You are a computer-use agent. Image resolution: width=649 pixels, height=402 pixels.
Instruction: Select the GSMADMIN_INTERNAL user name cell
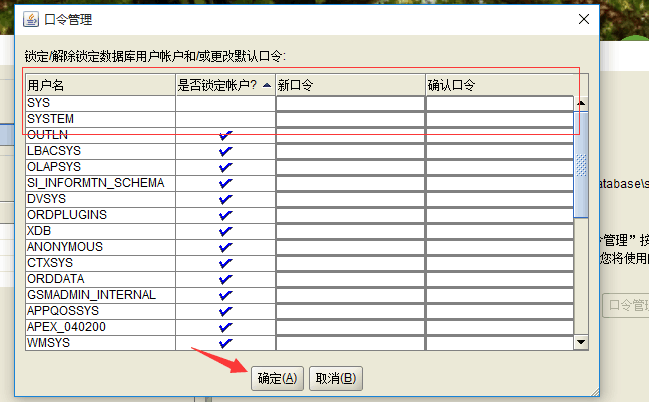click(x=101, y=296)
